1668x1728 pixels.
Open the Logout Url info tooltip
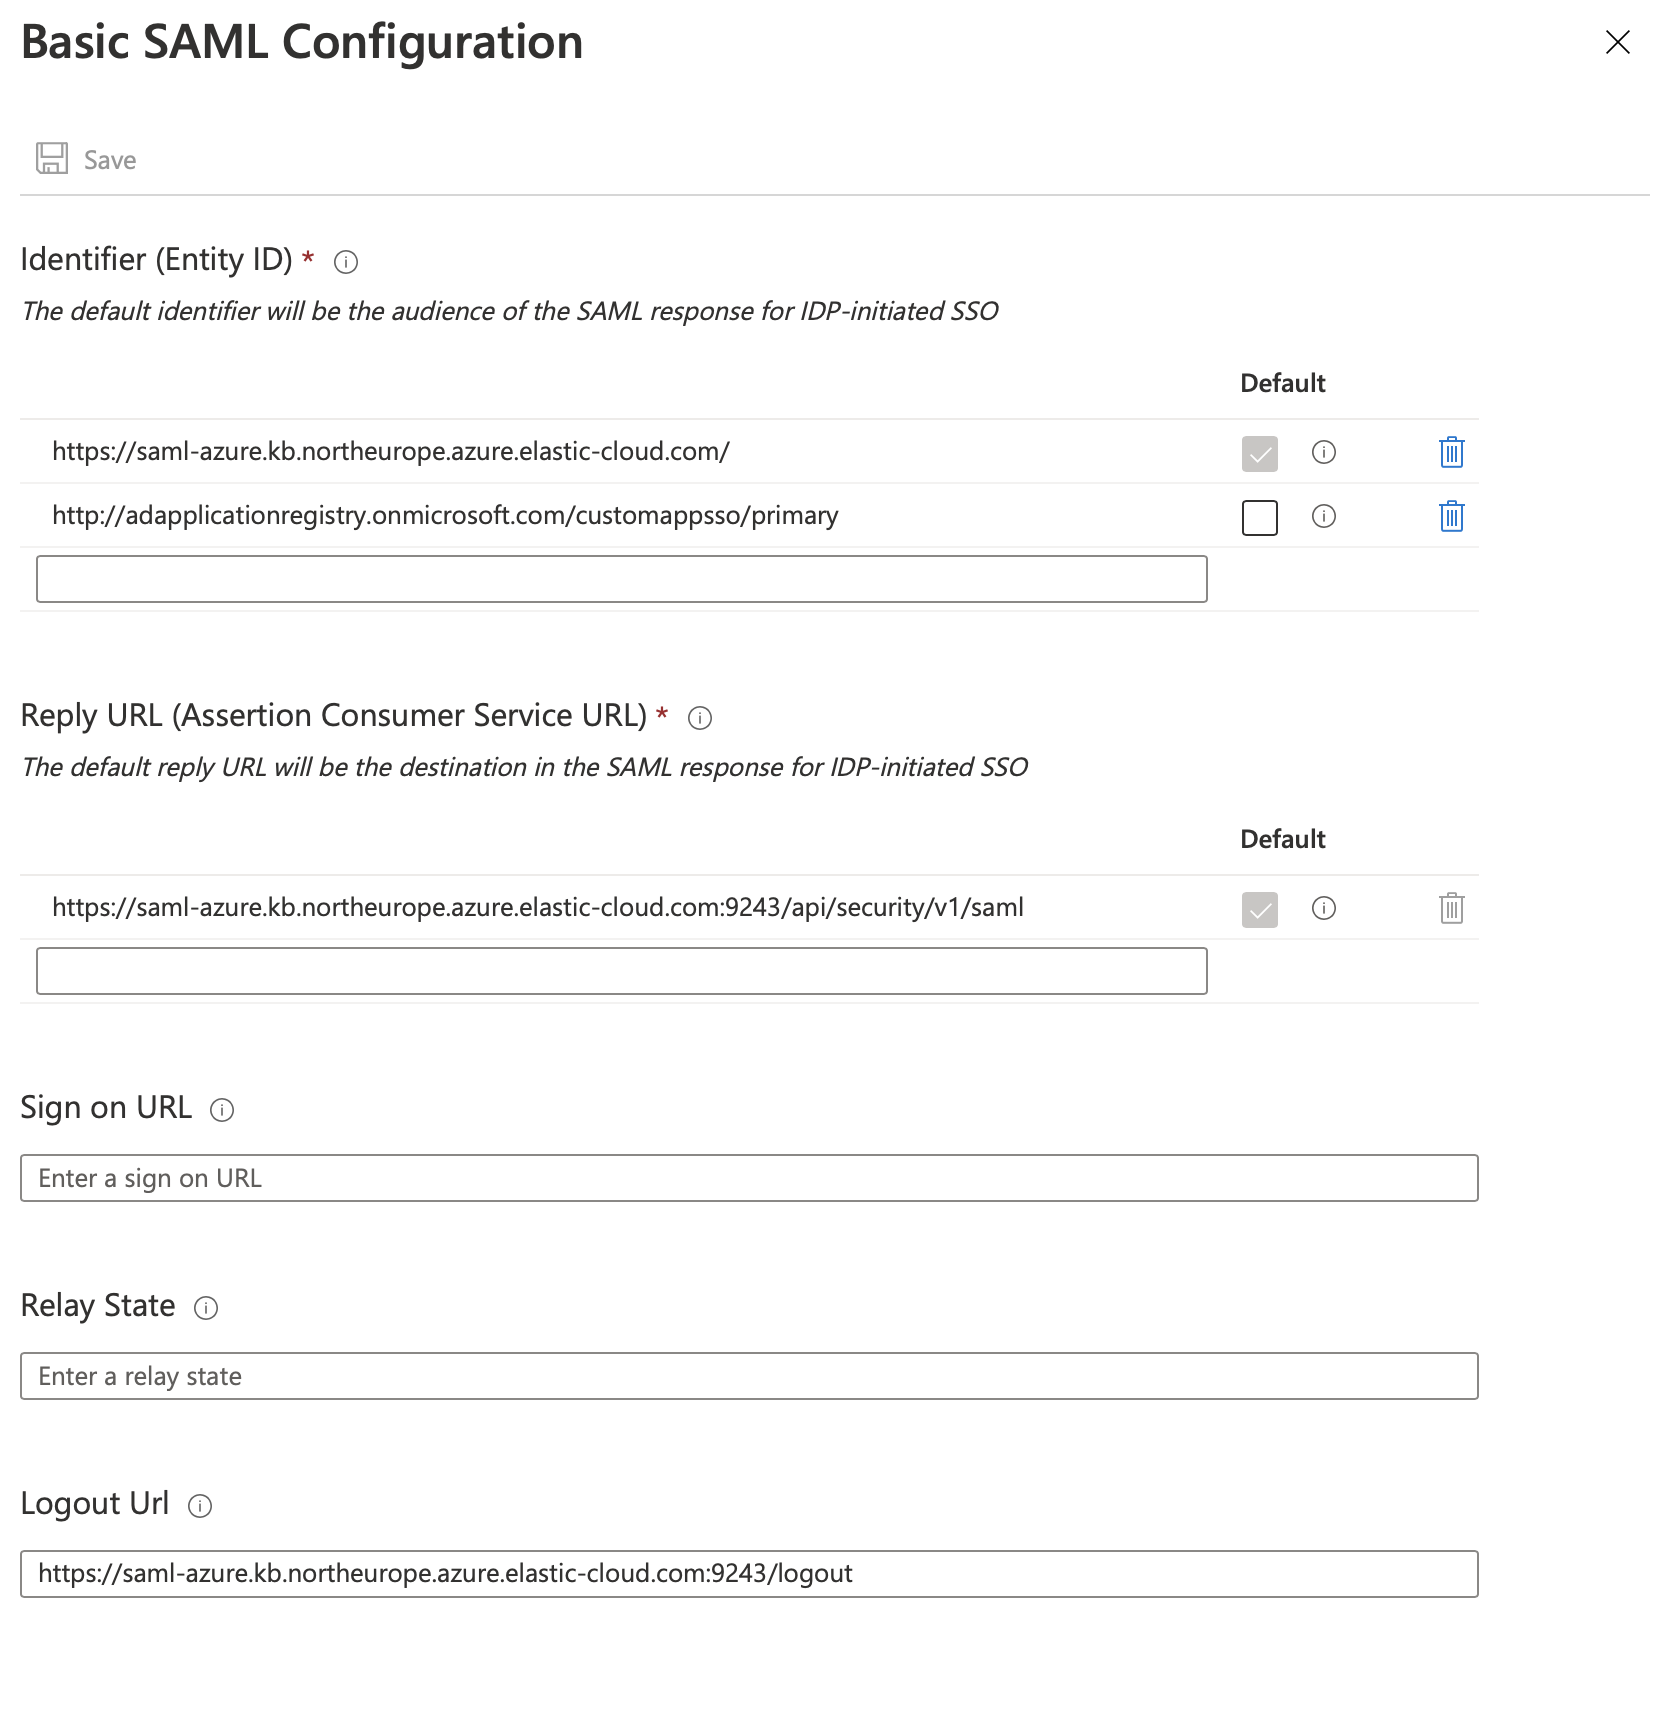point(202,1506)
